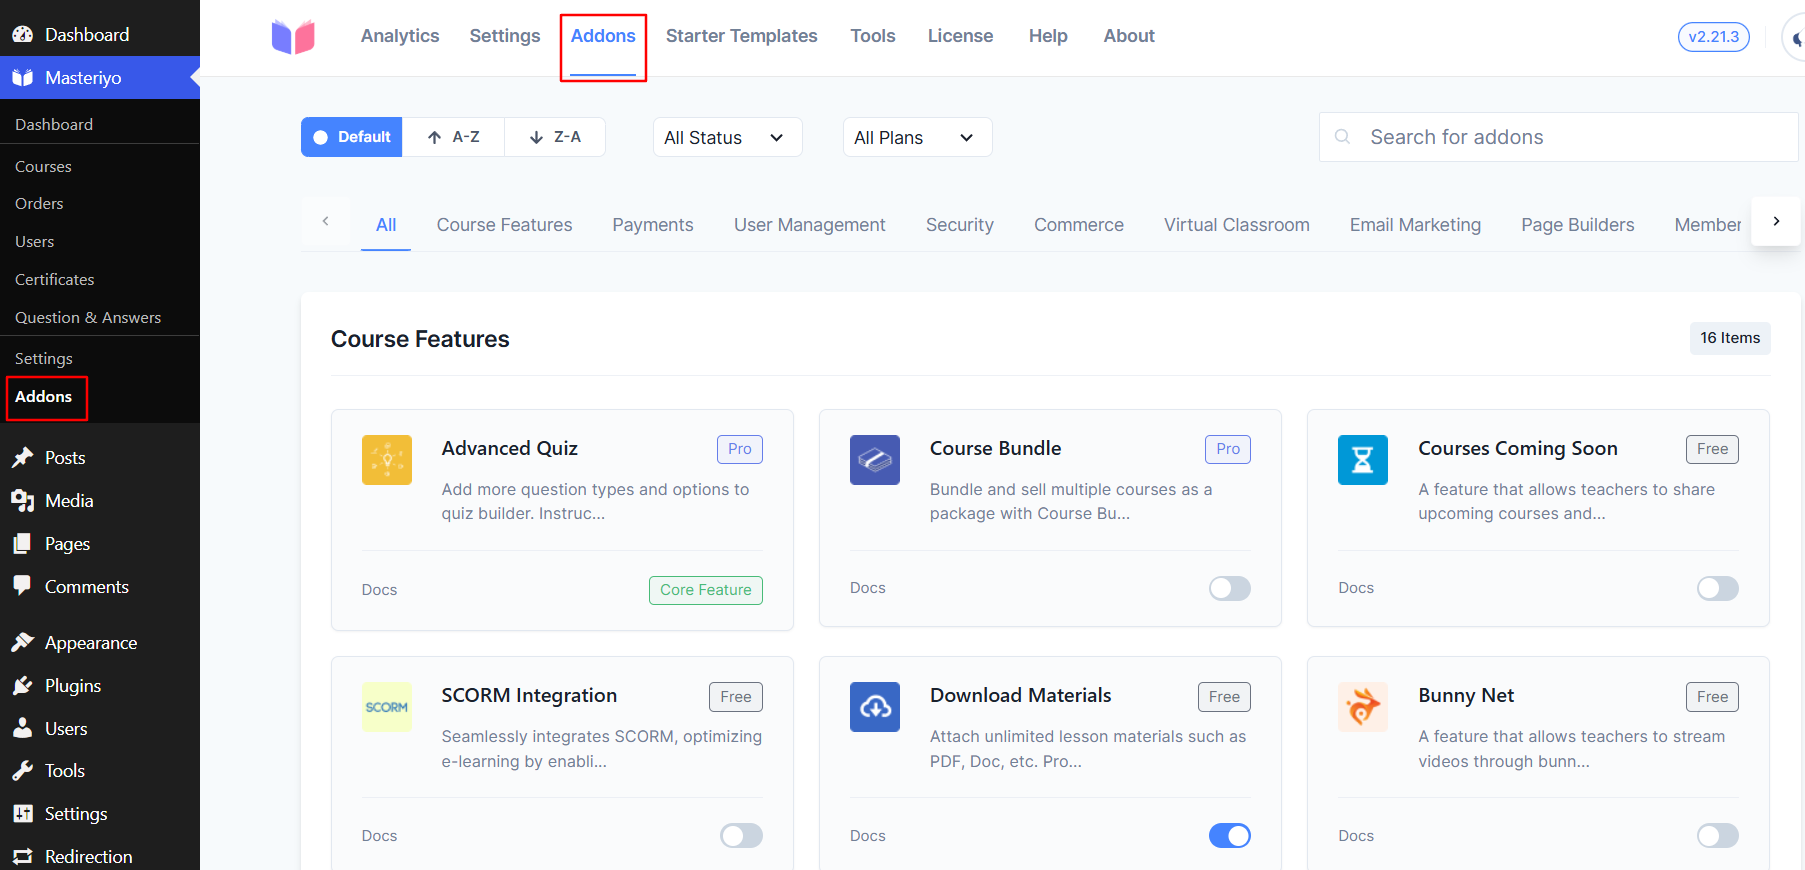Screen dimensions: 1805x870
Task: Enable the Bunny Net addon toggle
Action: tap(1717, 835)
